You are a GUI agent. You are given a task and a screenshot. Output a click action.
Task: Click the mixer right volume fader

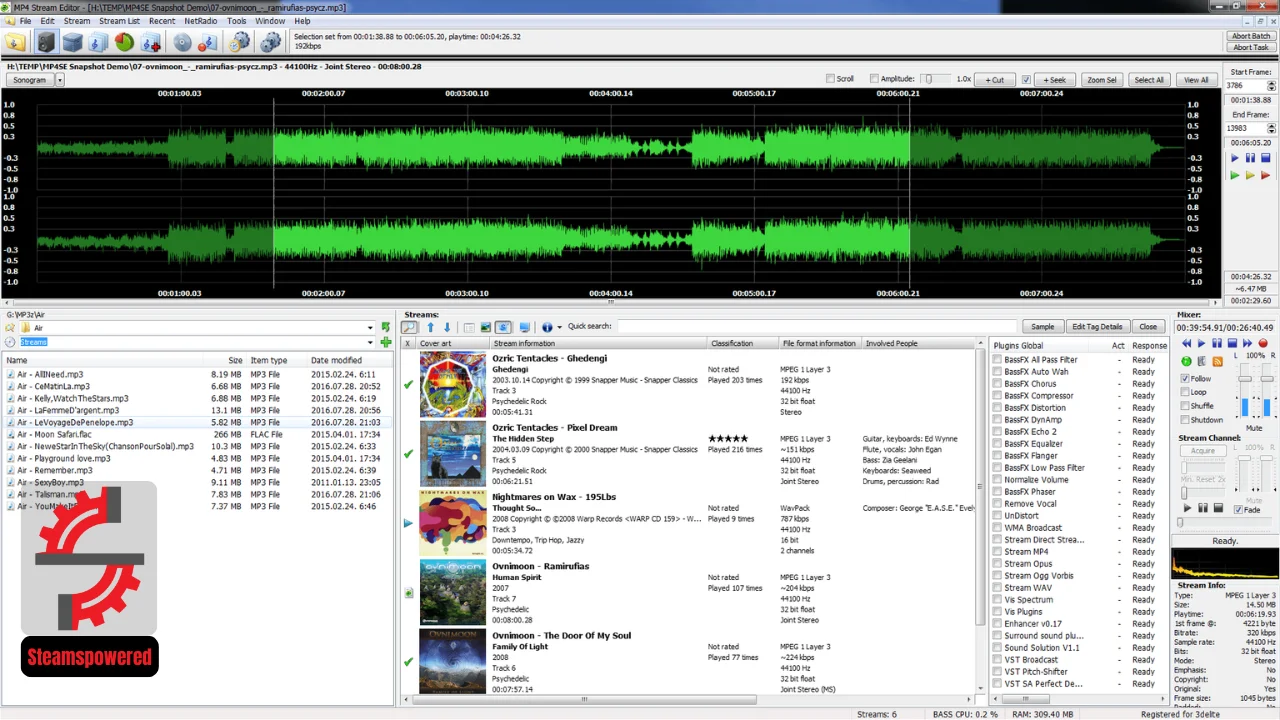(x=1267, y=379)
